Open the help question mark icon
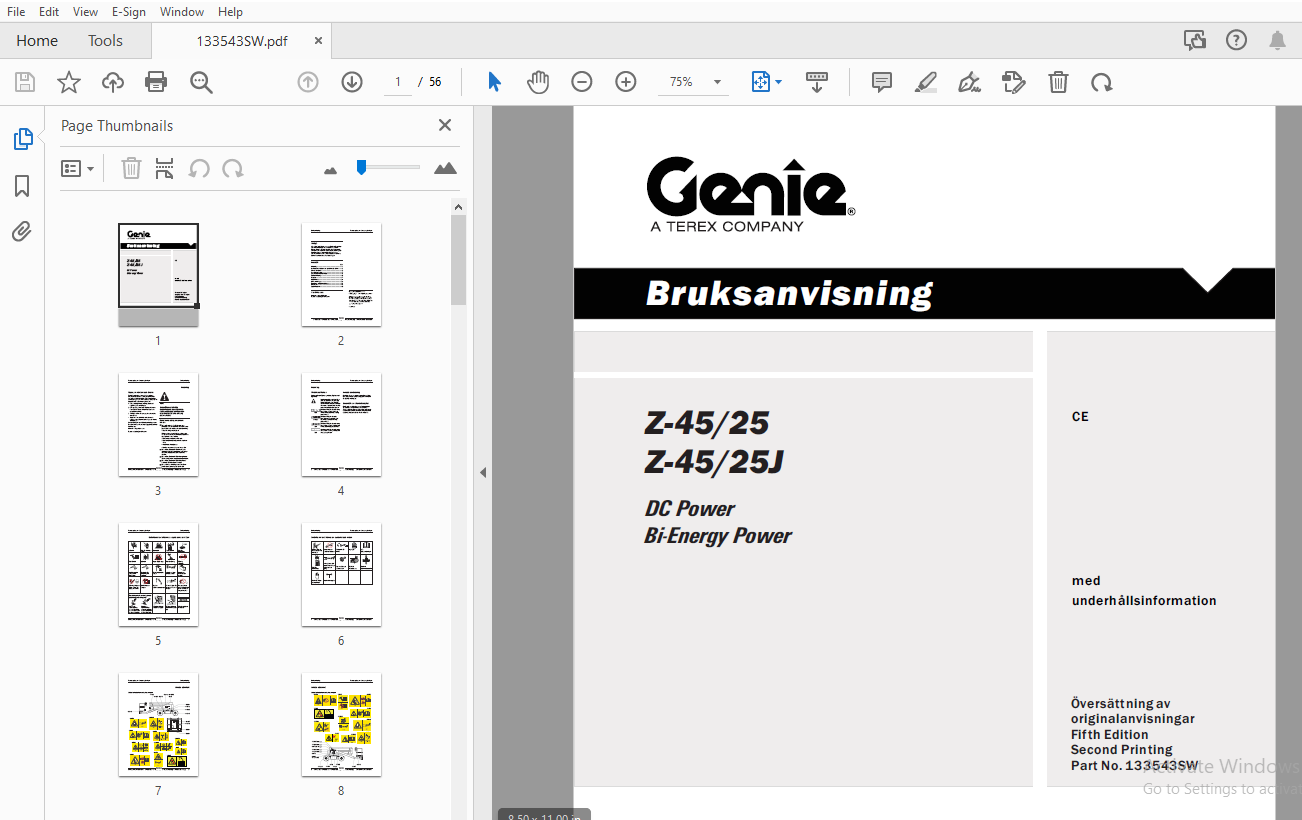The width and height of the screenshot is (1302, 820). [x=1236, y=40]
